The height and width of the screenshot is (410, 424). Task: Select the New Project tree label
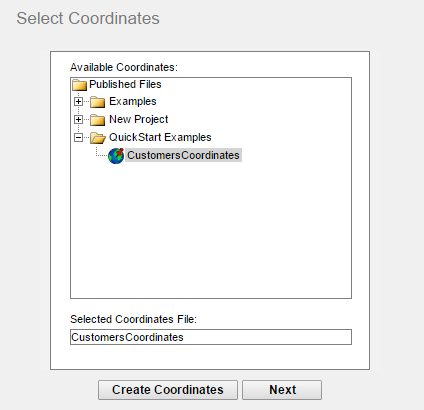pos(139,119)
